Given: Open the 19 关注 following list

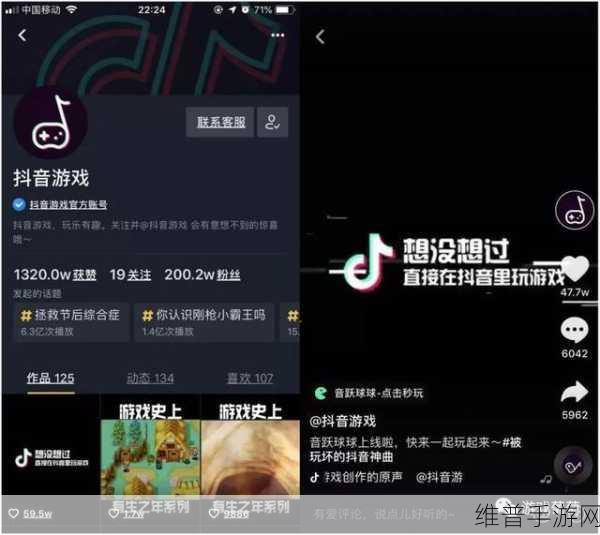Looking at the screenshot, I should (130, 274).
